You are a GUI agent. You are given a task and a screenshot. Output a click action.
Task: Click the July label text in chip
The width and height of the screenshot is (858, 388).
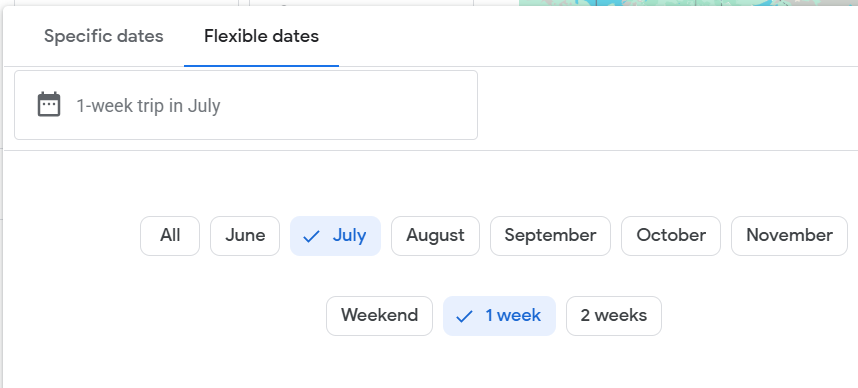pyautogui.click(x=349, y=236)
